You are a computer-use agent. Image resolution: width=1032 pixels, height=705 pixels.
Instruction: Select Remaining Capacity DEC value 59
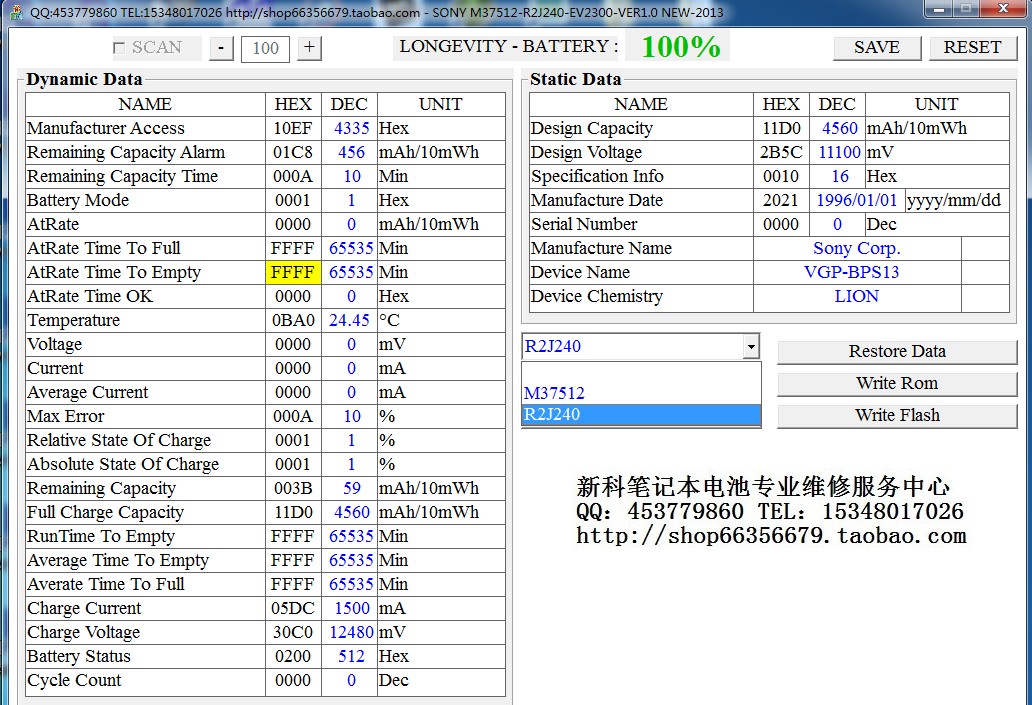[x=349, y=488]
